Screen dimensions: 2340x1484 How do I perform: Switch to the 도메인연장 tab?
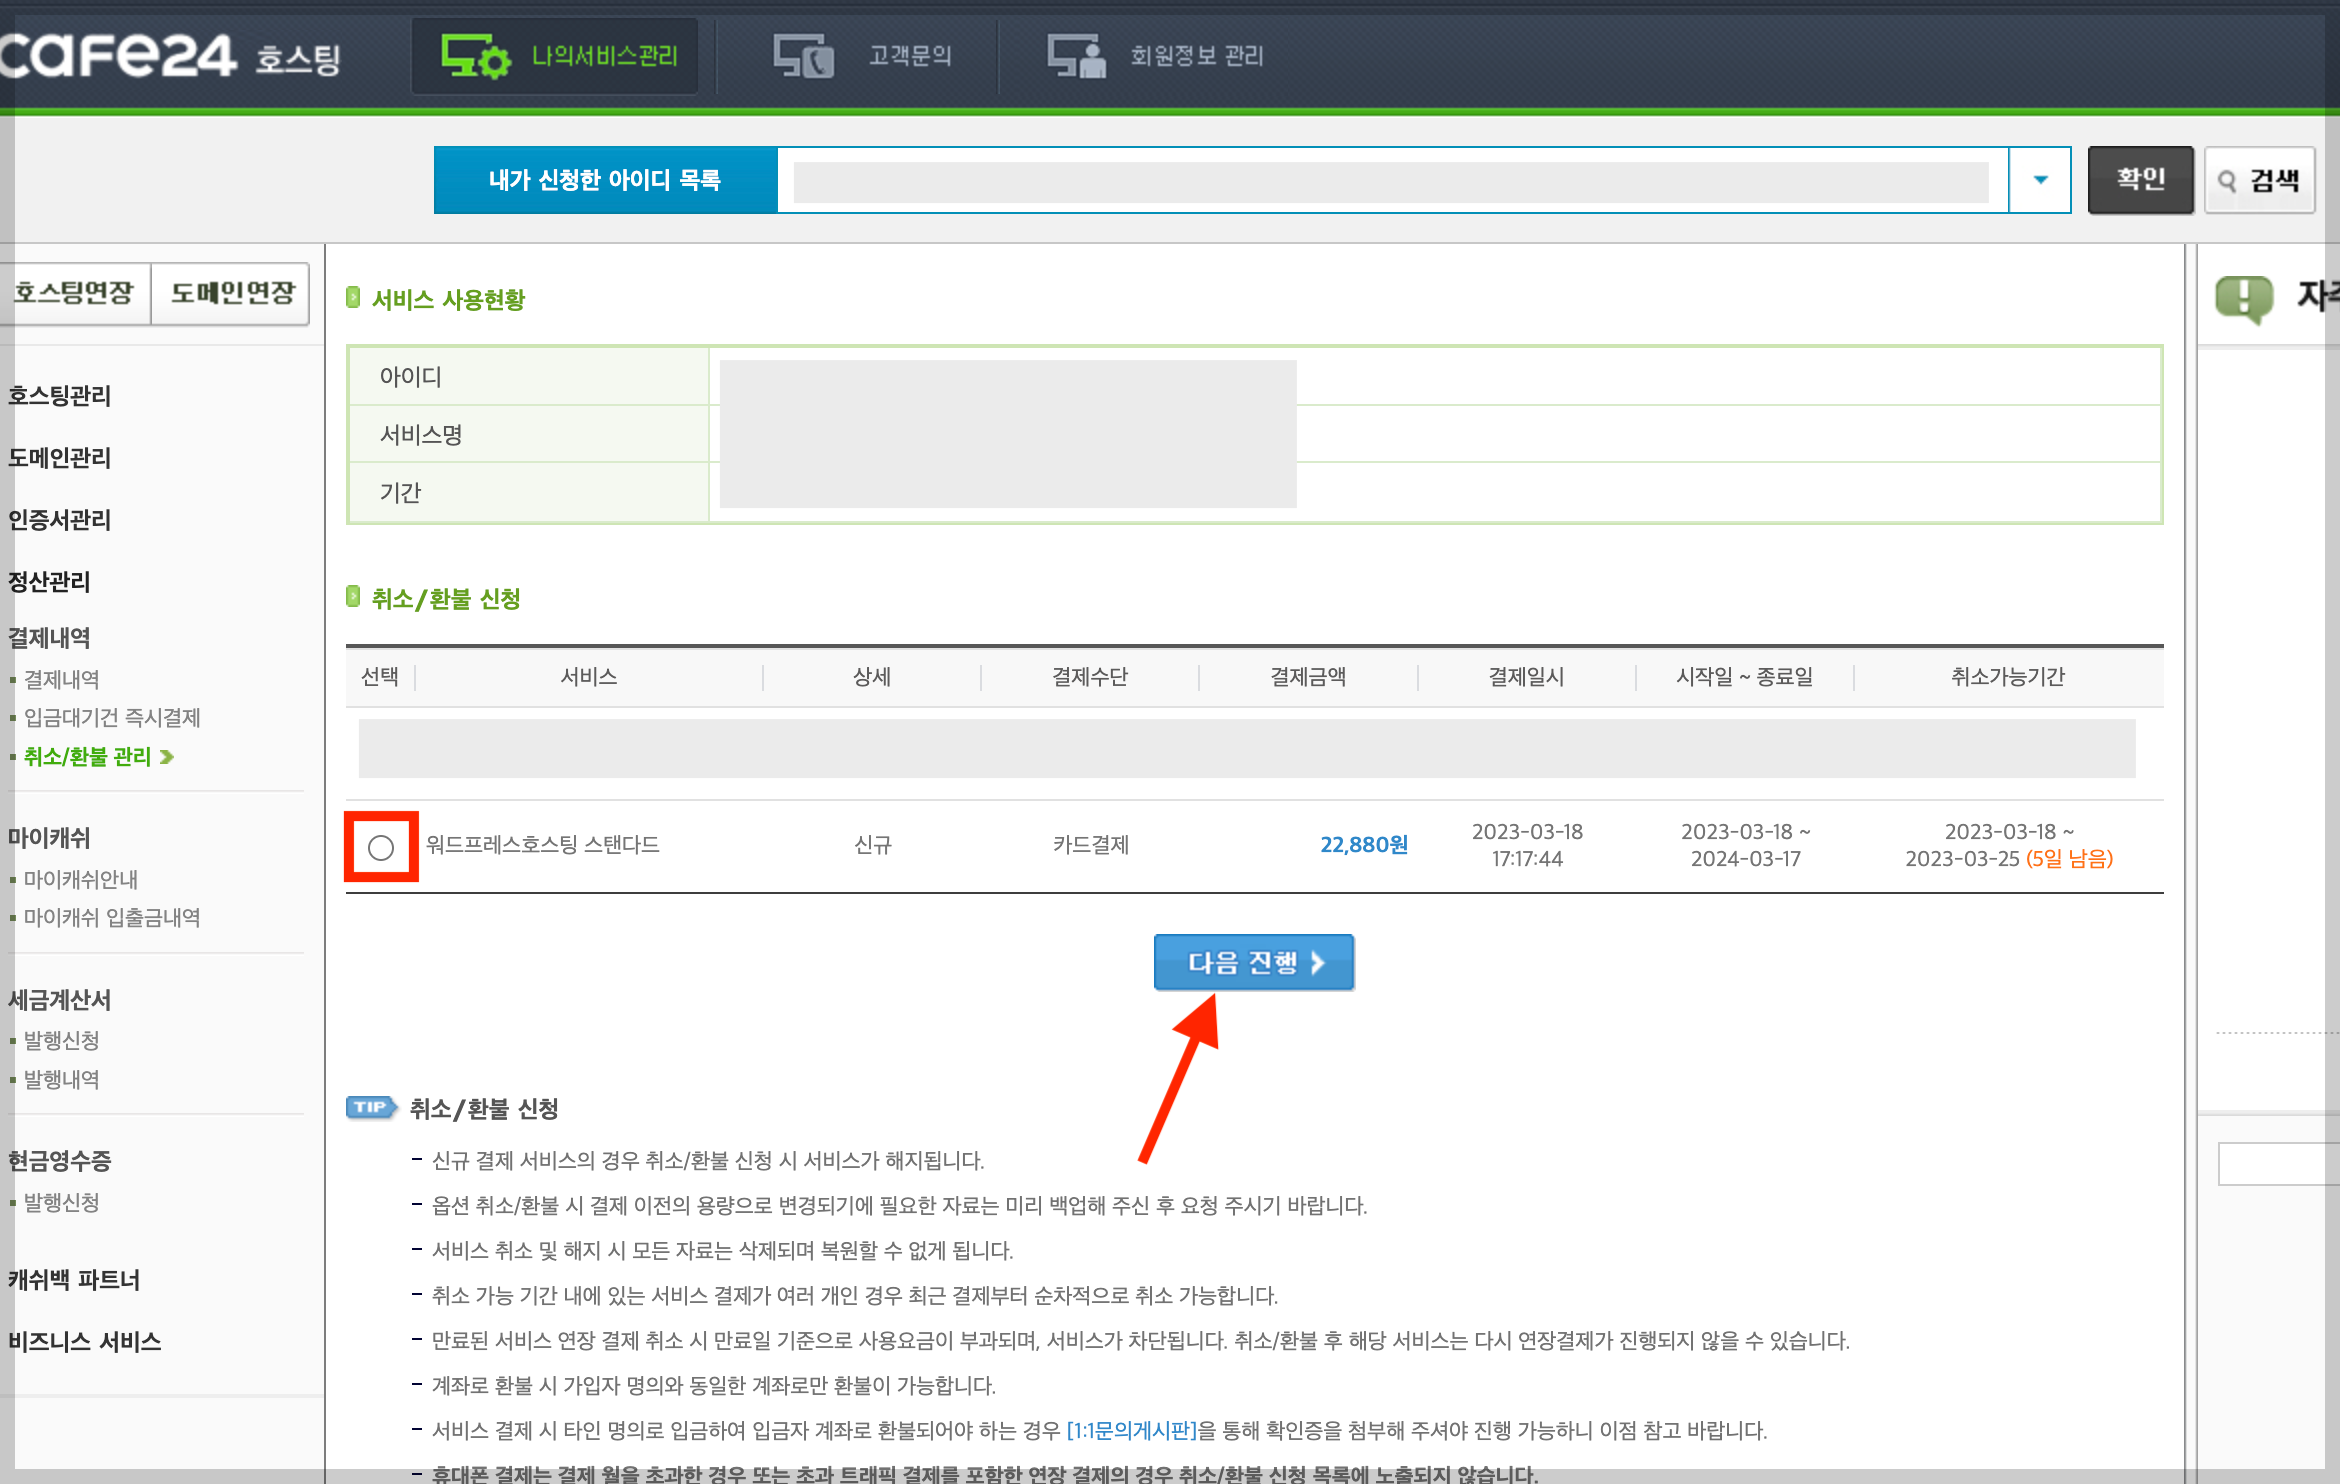(x=232, y=293)
